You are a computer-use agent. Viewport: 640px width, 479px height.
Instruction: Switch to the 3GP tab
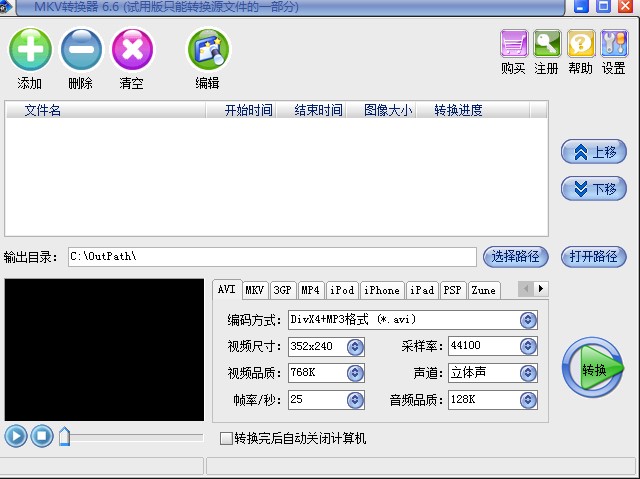(x=283, y=291)
